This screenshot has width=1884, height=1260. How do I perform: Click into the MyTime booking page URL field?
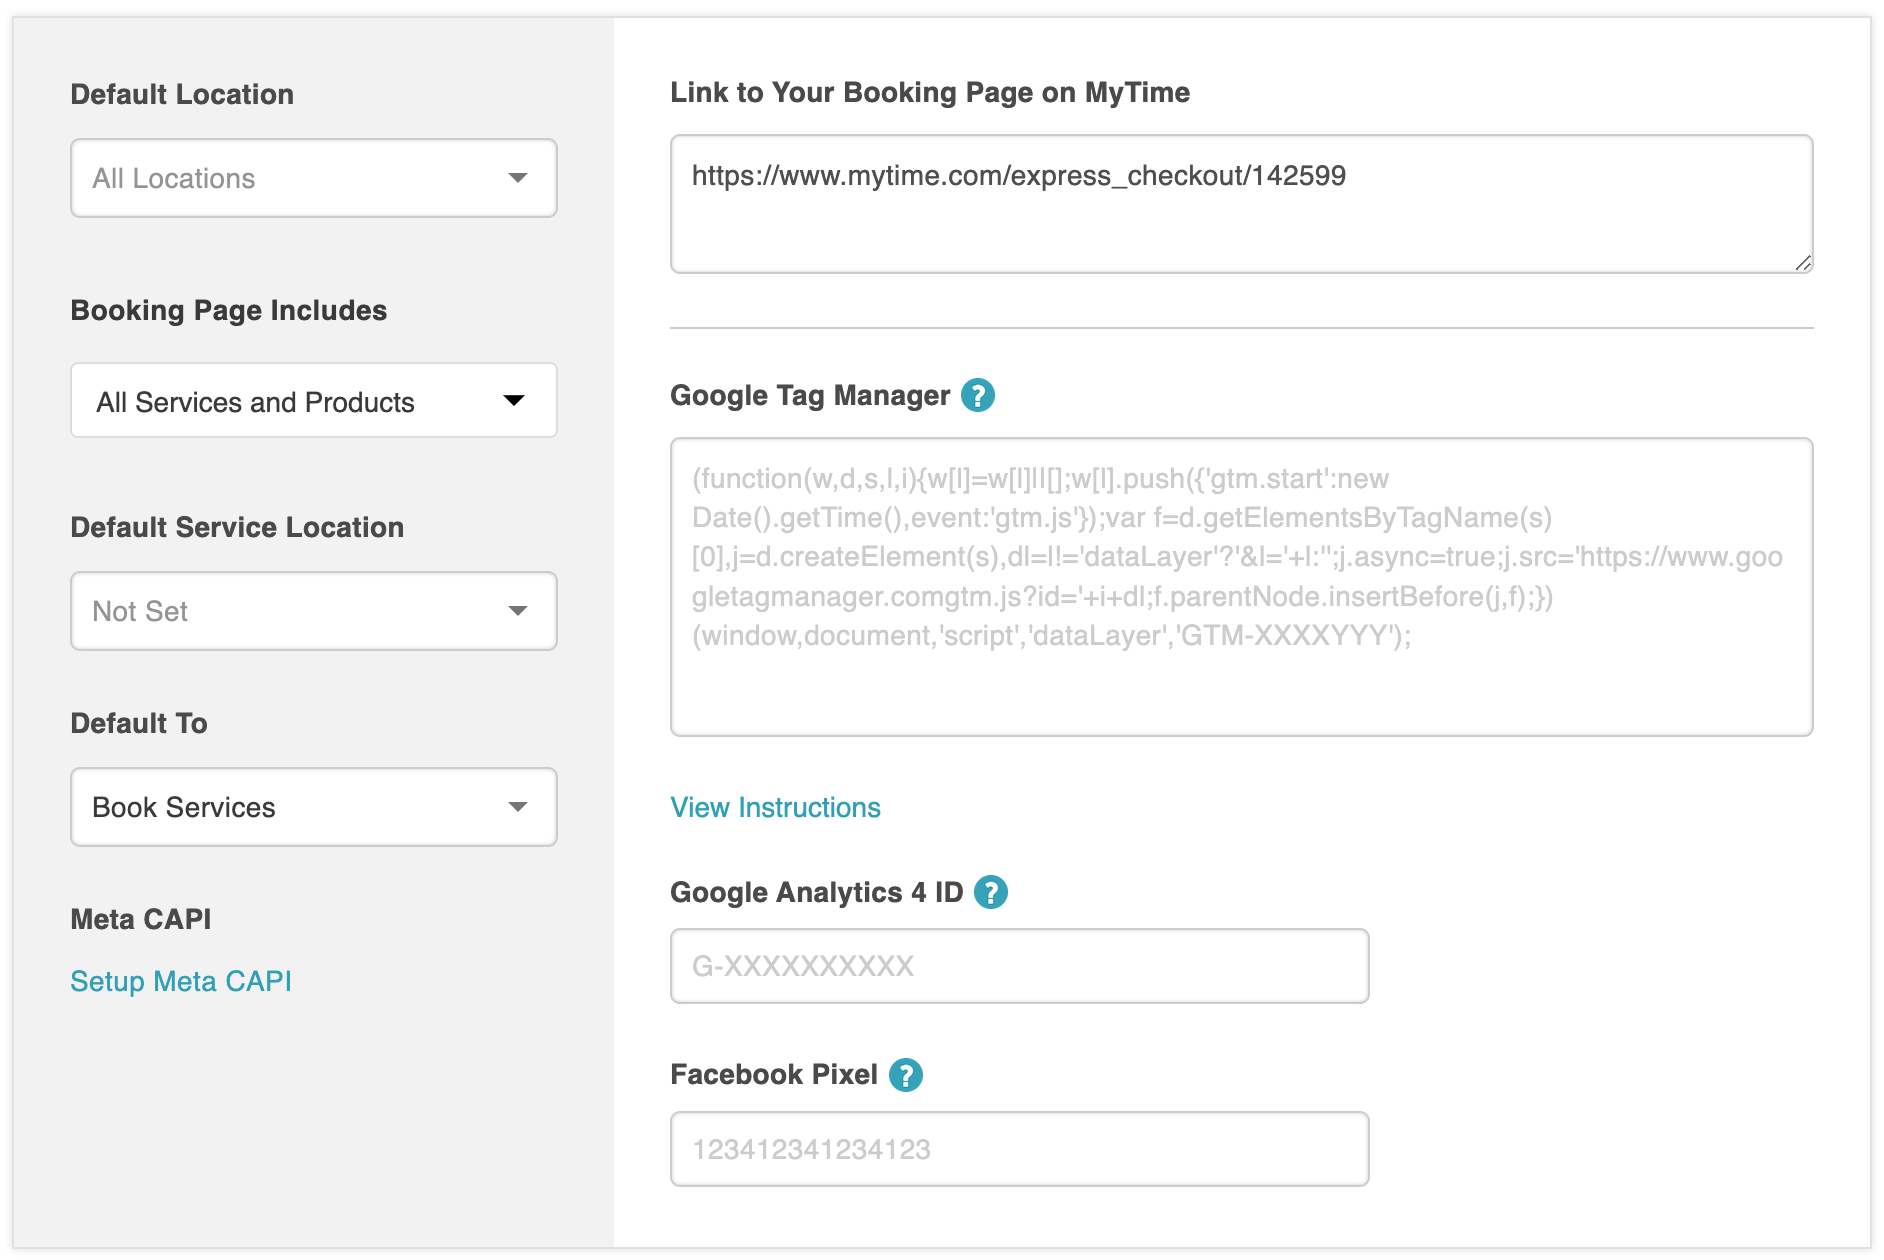point(1240,204)
